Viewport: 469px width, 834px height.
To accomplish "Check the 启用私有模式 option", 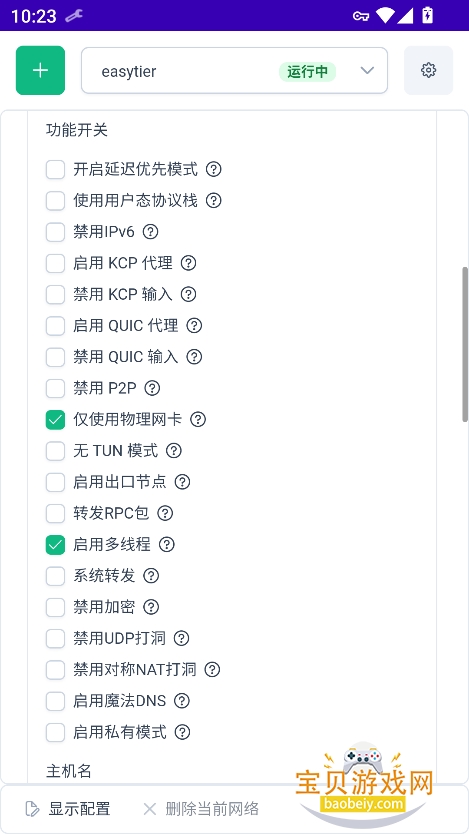I will 55,732.
